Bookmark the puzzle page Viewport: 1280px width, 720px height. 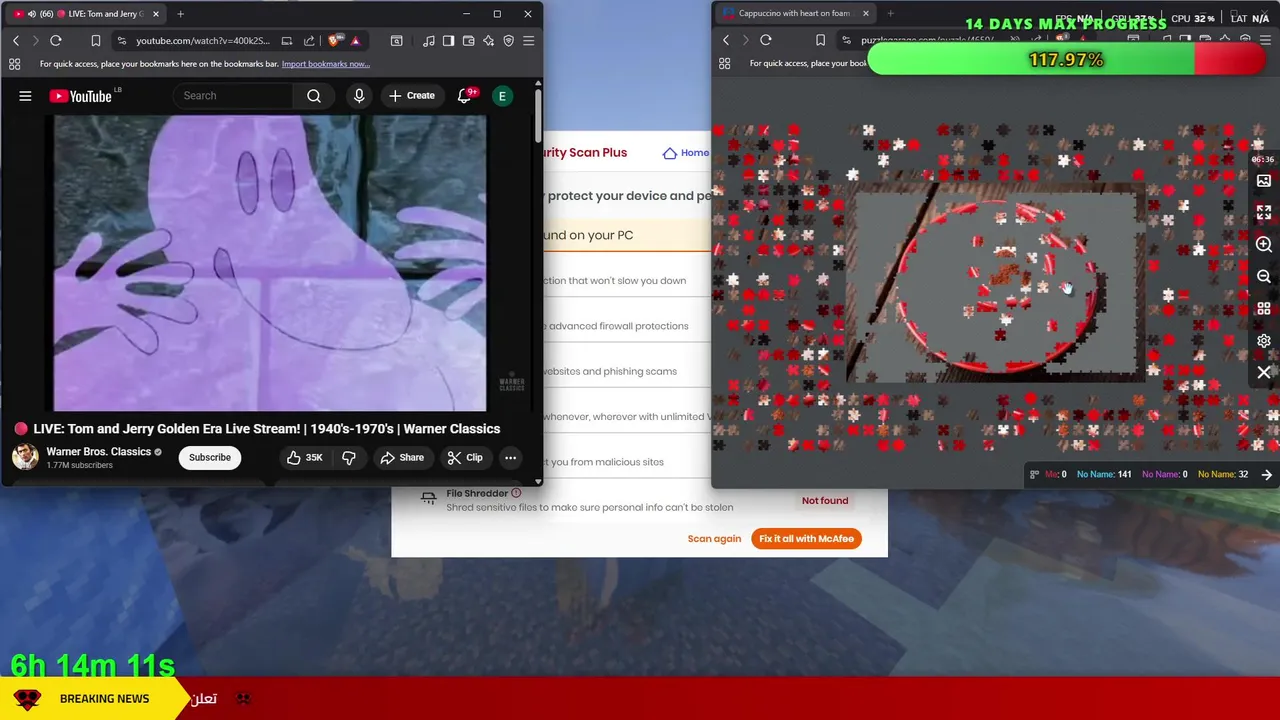821,40
